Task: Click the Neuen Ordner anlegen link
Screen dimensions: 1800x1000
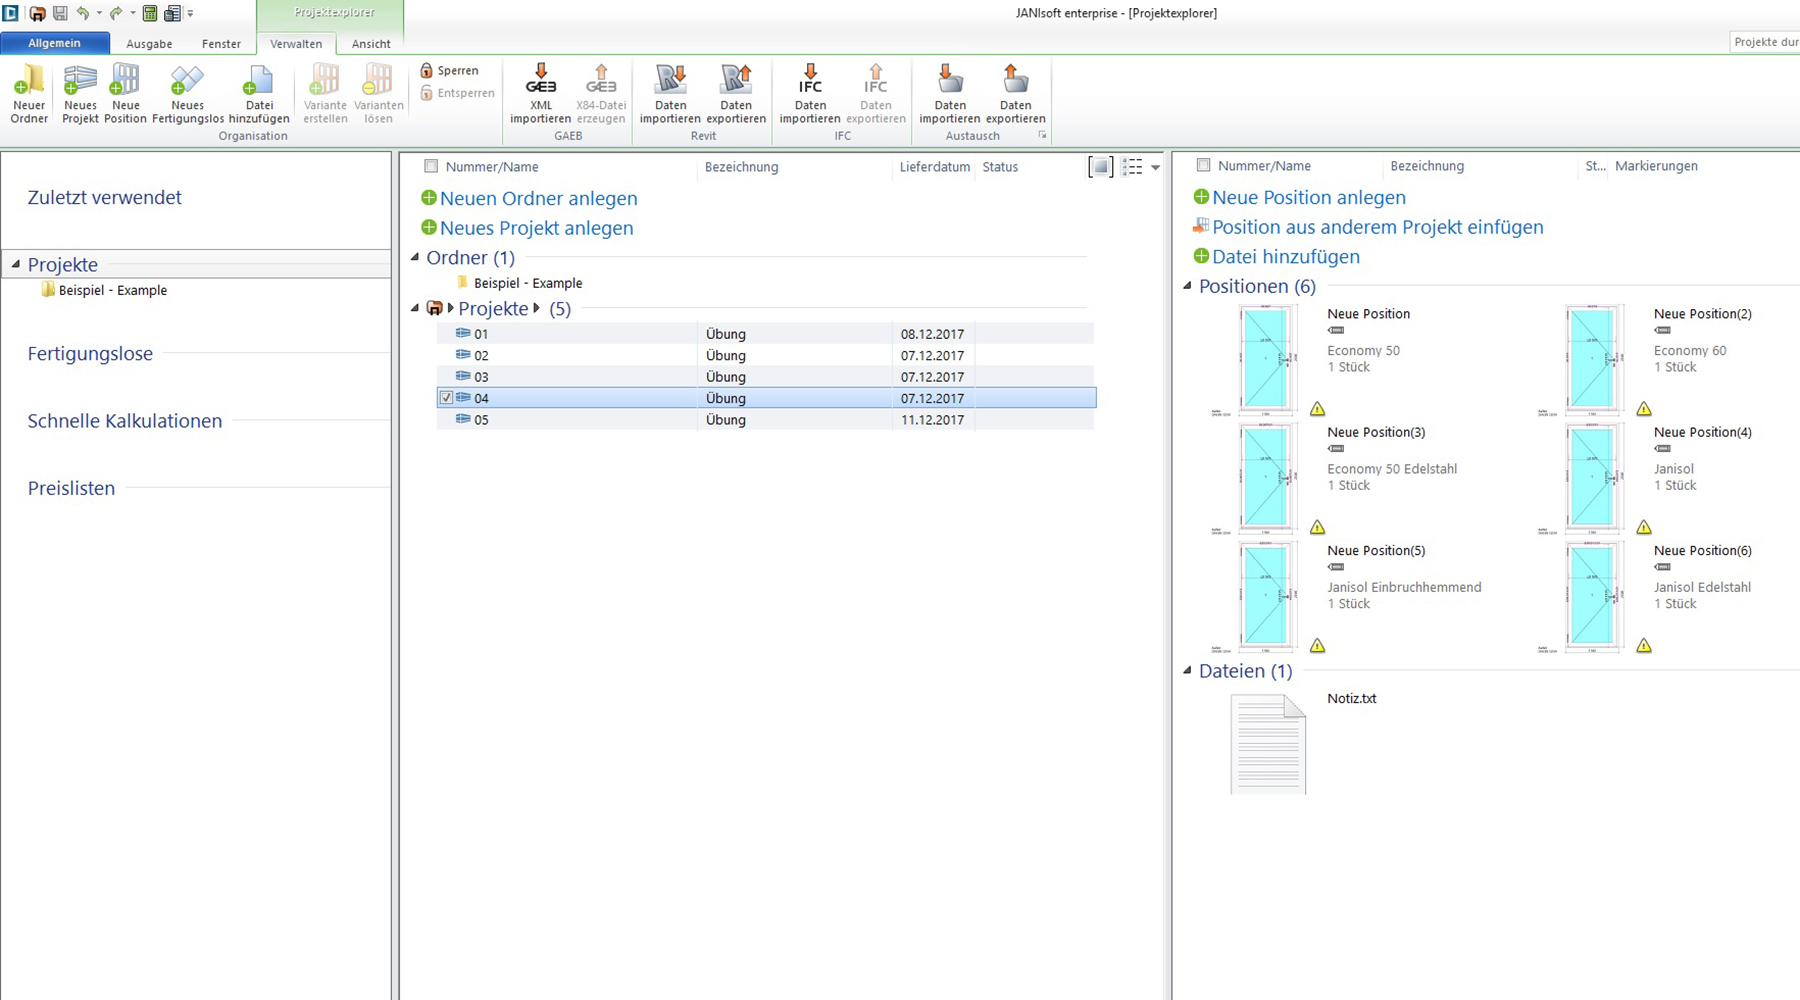Action: coord(538,198)
